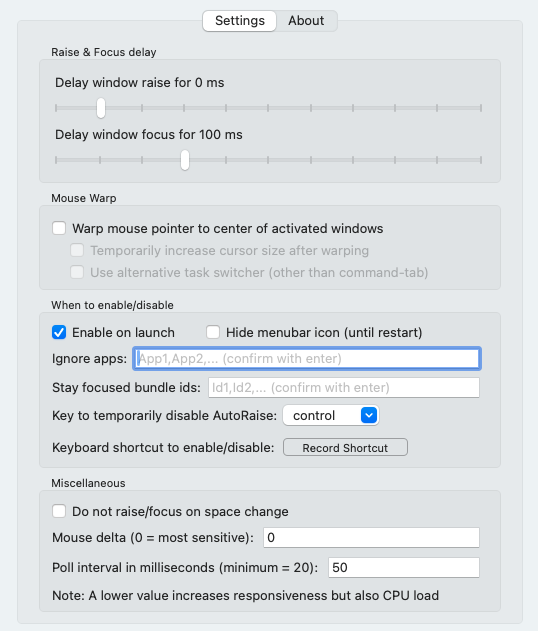Enable Do not raise/focus on space change

[x=59, y=511]
